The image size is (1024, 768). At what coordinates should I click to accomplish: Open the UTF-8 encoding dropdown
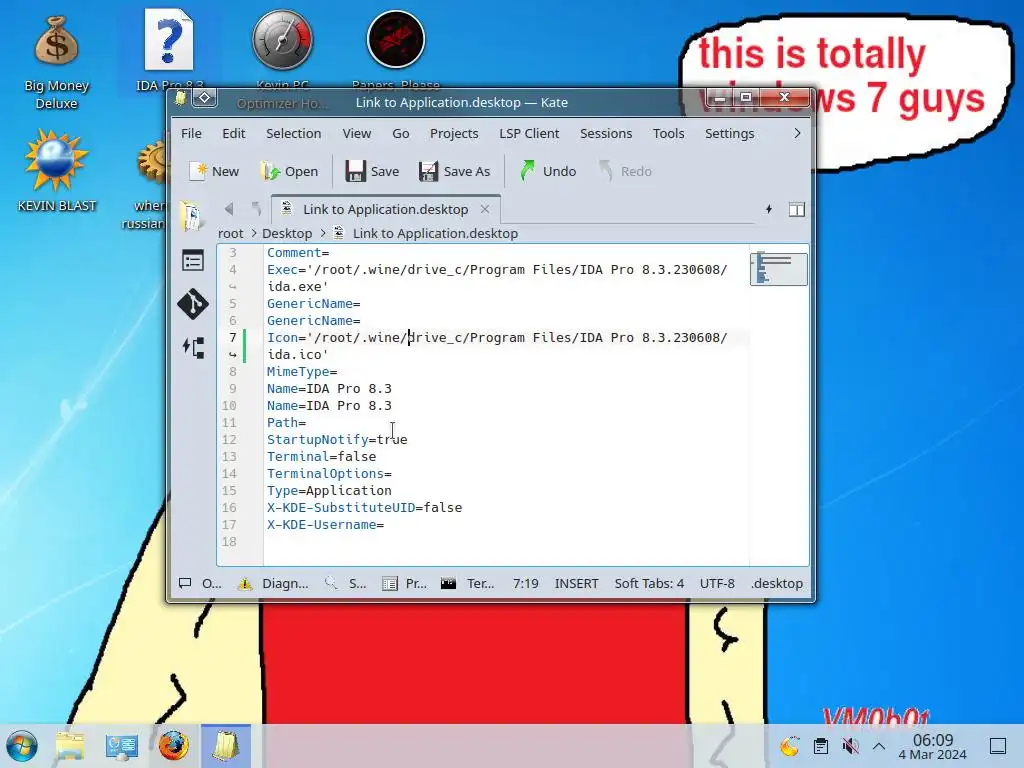tap(717, 583)
